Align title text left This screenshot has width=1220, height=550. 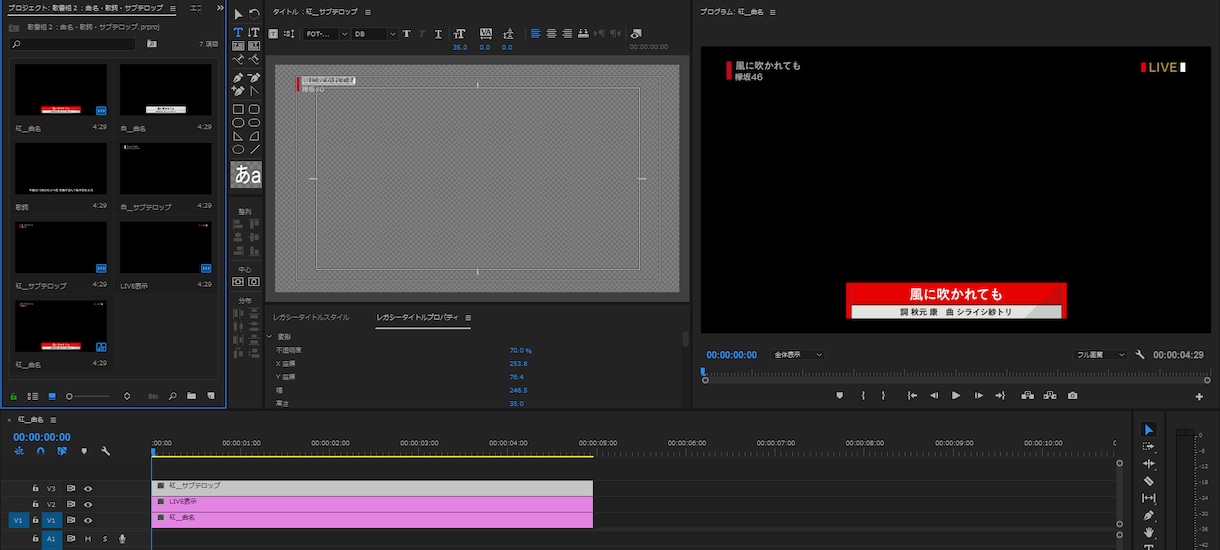coord(536,33)
